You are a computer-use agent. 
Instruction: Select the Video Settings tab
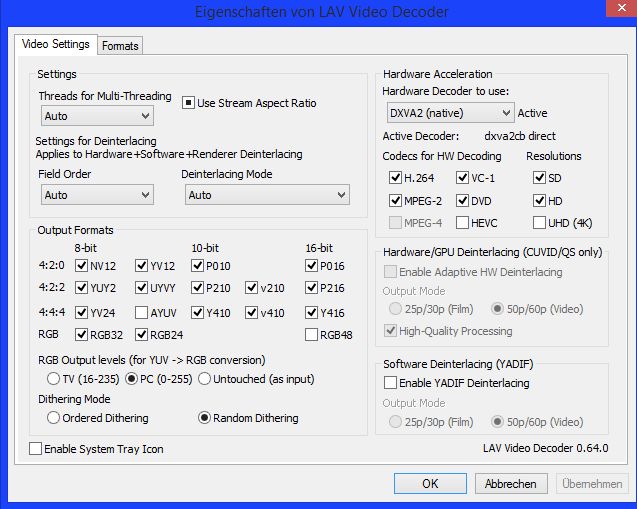tap(56, 44)
